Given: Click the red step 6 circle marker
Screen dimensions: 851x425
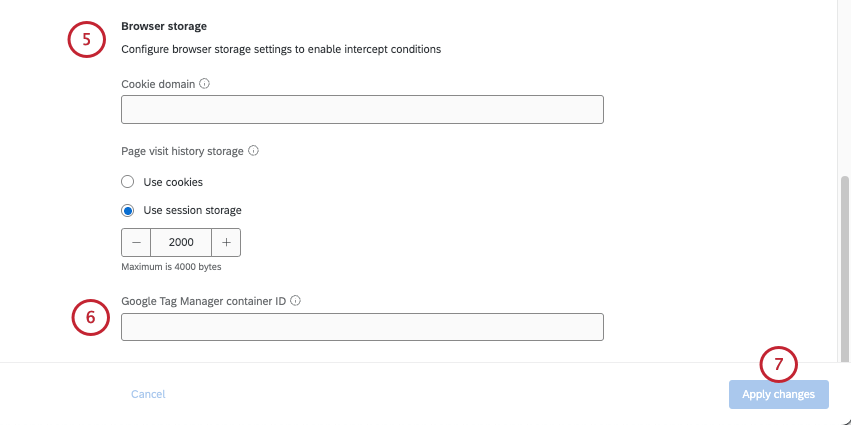Looking at the screenshot, I should (91, 317).
